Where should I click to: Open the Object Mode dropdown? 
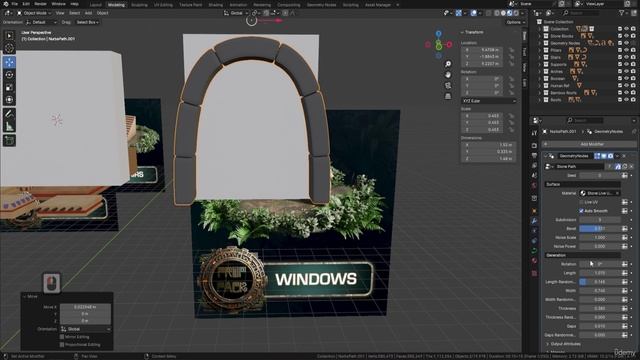pos(34,13)
